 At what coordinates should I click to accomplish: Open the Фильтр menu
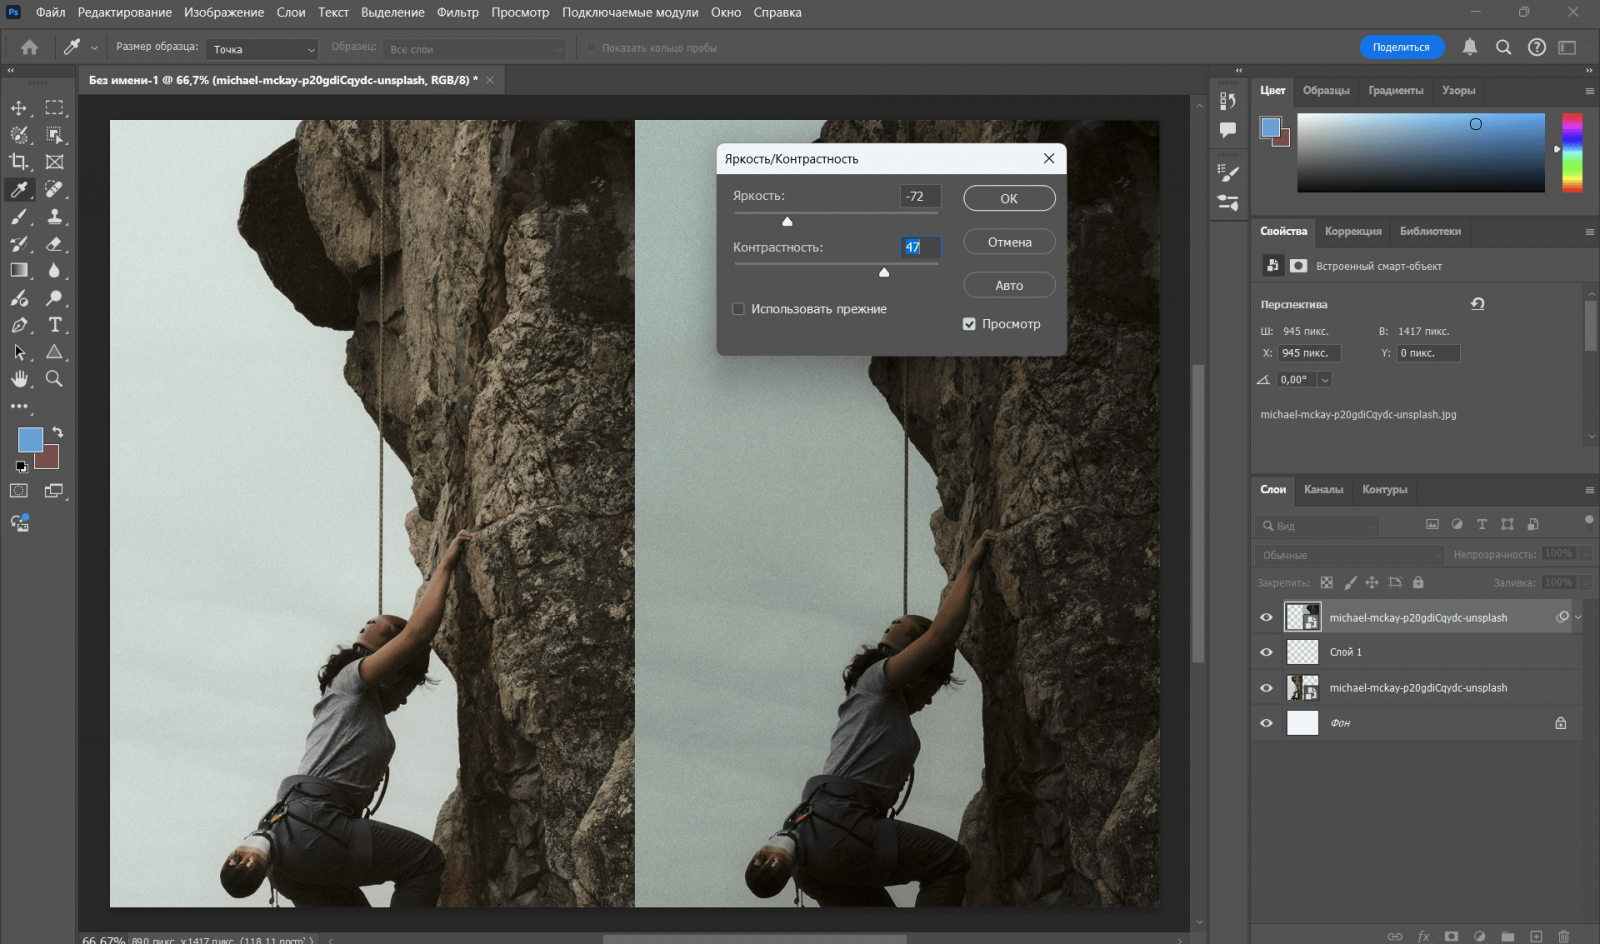pos(457,12)
